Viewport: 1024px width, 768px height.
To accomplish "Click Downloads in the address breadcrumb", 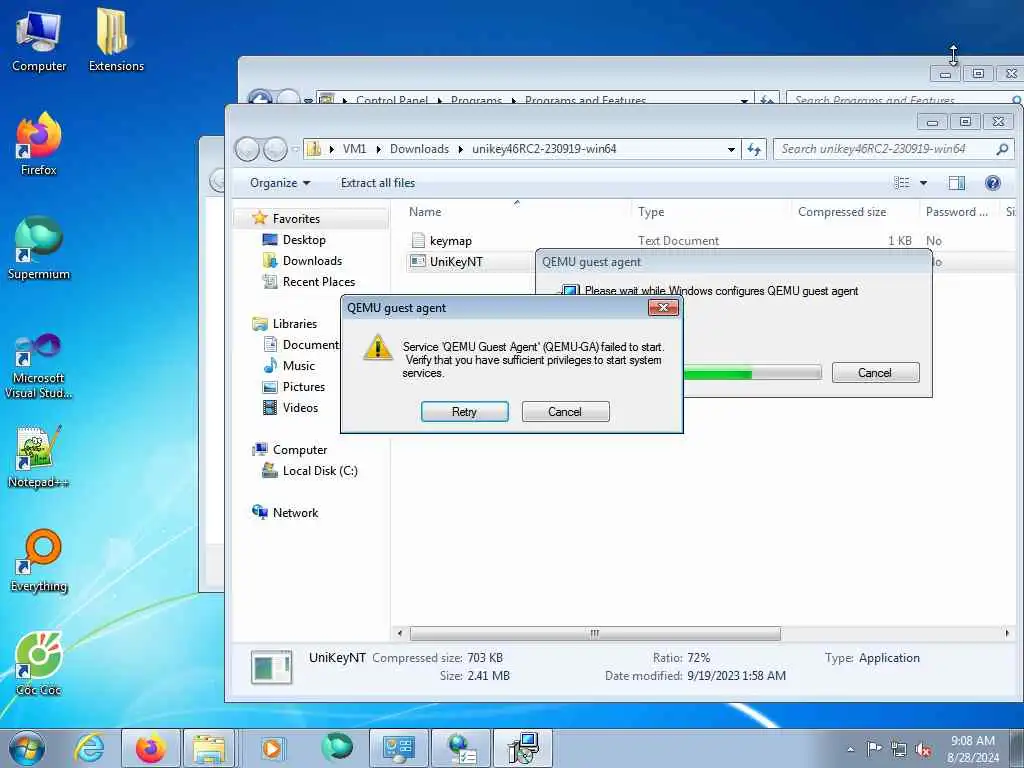I will coord(419,149).
